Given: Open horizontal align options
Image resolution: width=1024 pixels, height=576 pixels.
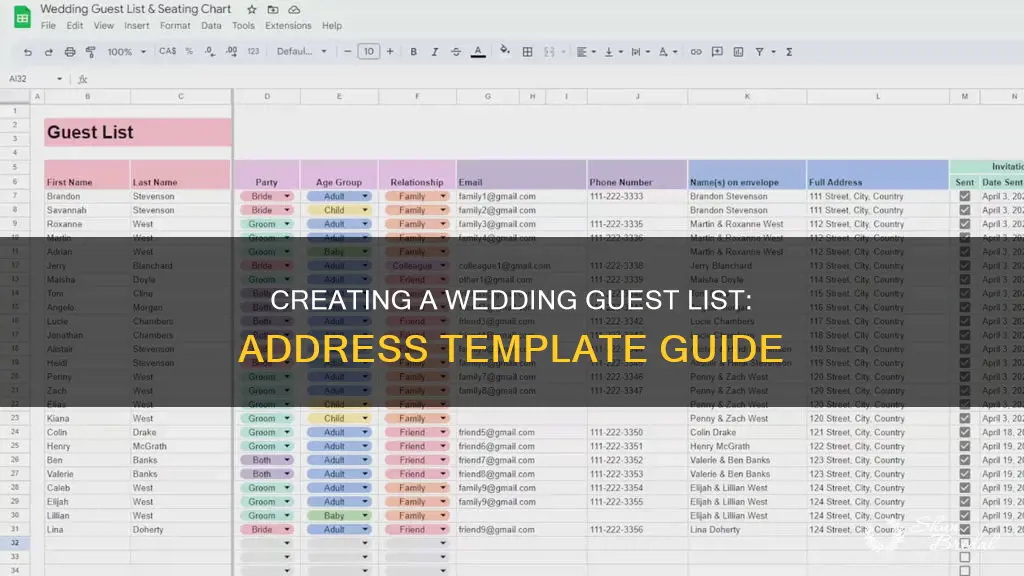Looking at the screenshot, I should point(585,52).
